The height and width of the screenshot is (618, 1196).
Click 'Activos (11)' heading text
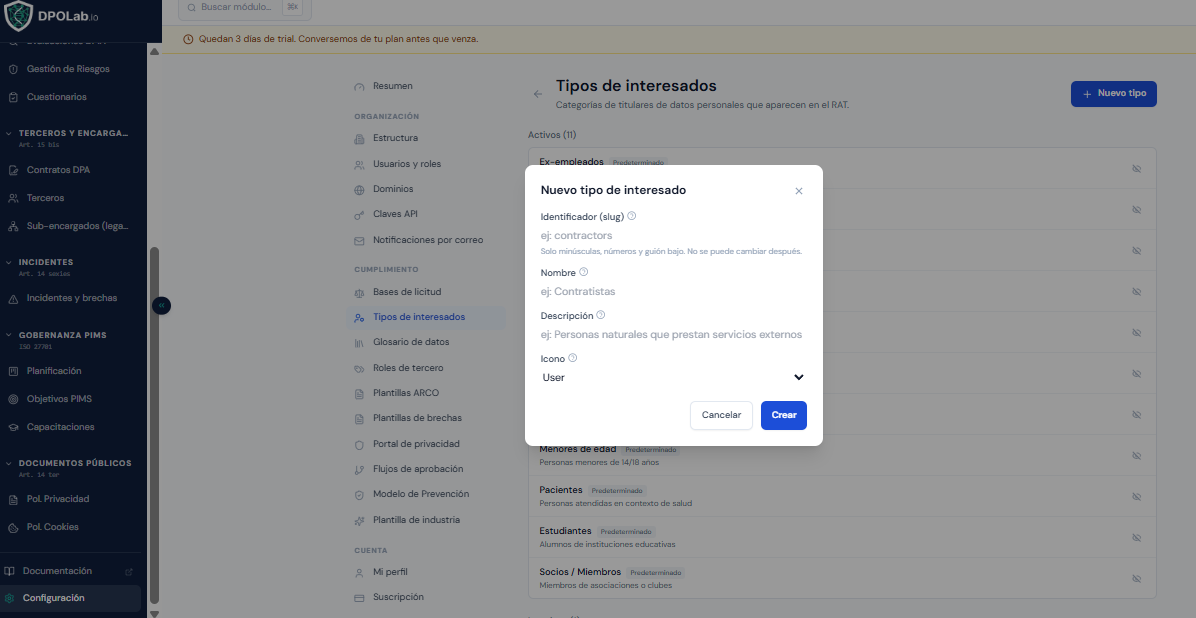tap(551, 135)
